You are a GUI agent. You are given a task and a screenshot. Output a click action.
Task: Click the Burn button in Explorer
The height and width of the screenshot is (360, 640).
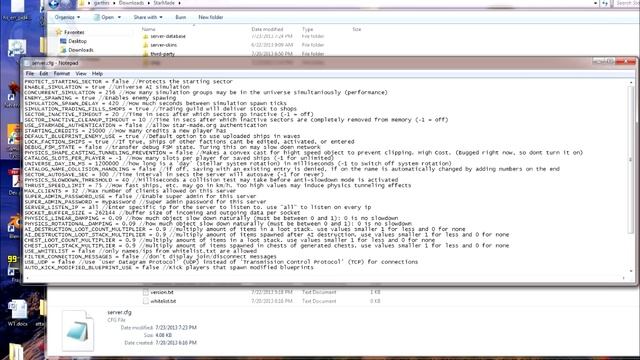tap(180, 17)
